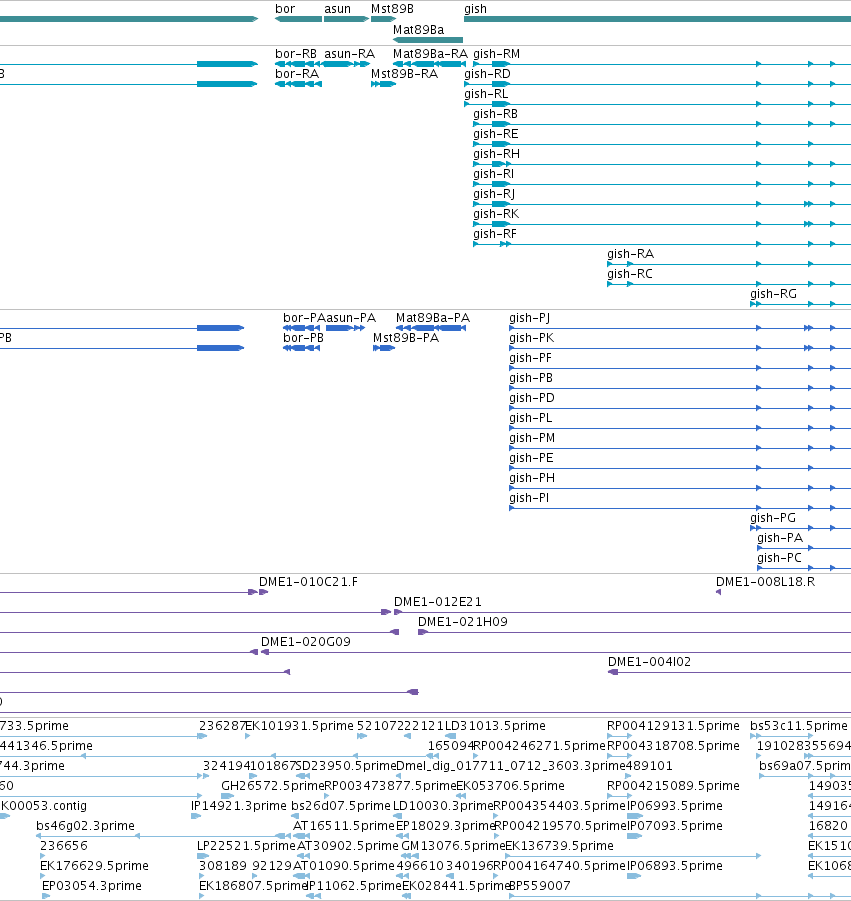Open the gish-RC transcript

pos(630,274)
